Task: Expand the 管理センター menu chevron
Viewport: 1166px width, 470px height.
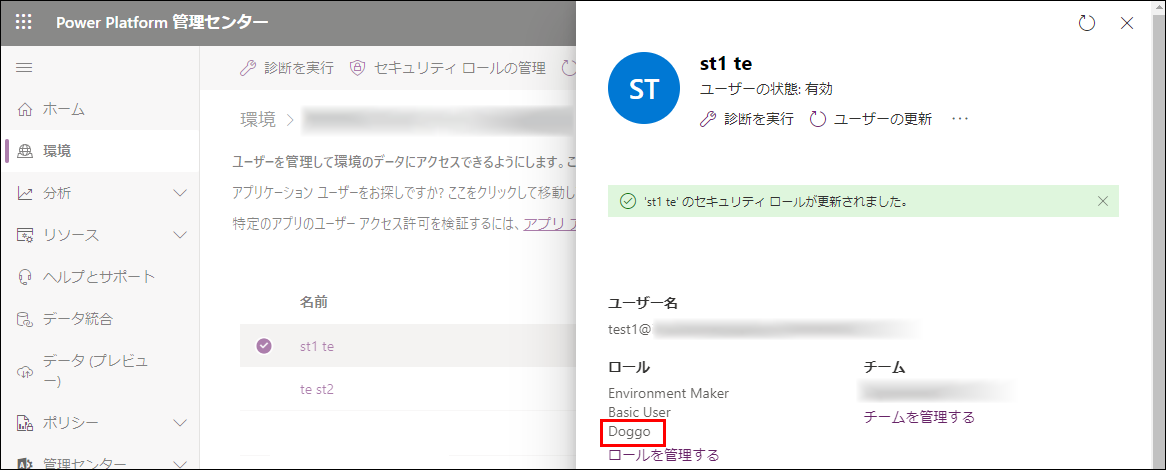Action: tap(180, 463)
